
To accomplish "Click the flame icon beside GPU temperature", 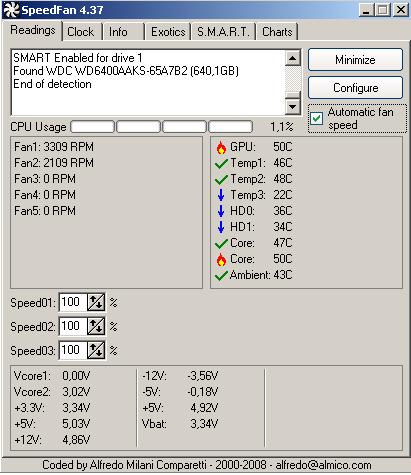I will 221,147.
